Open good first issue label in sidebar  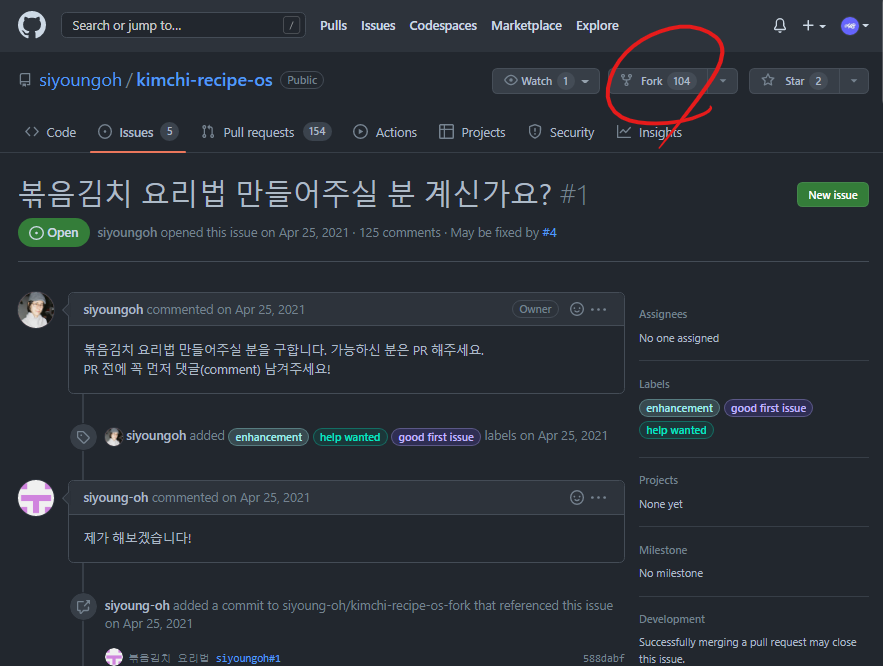(768, 408)
